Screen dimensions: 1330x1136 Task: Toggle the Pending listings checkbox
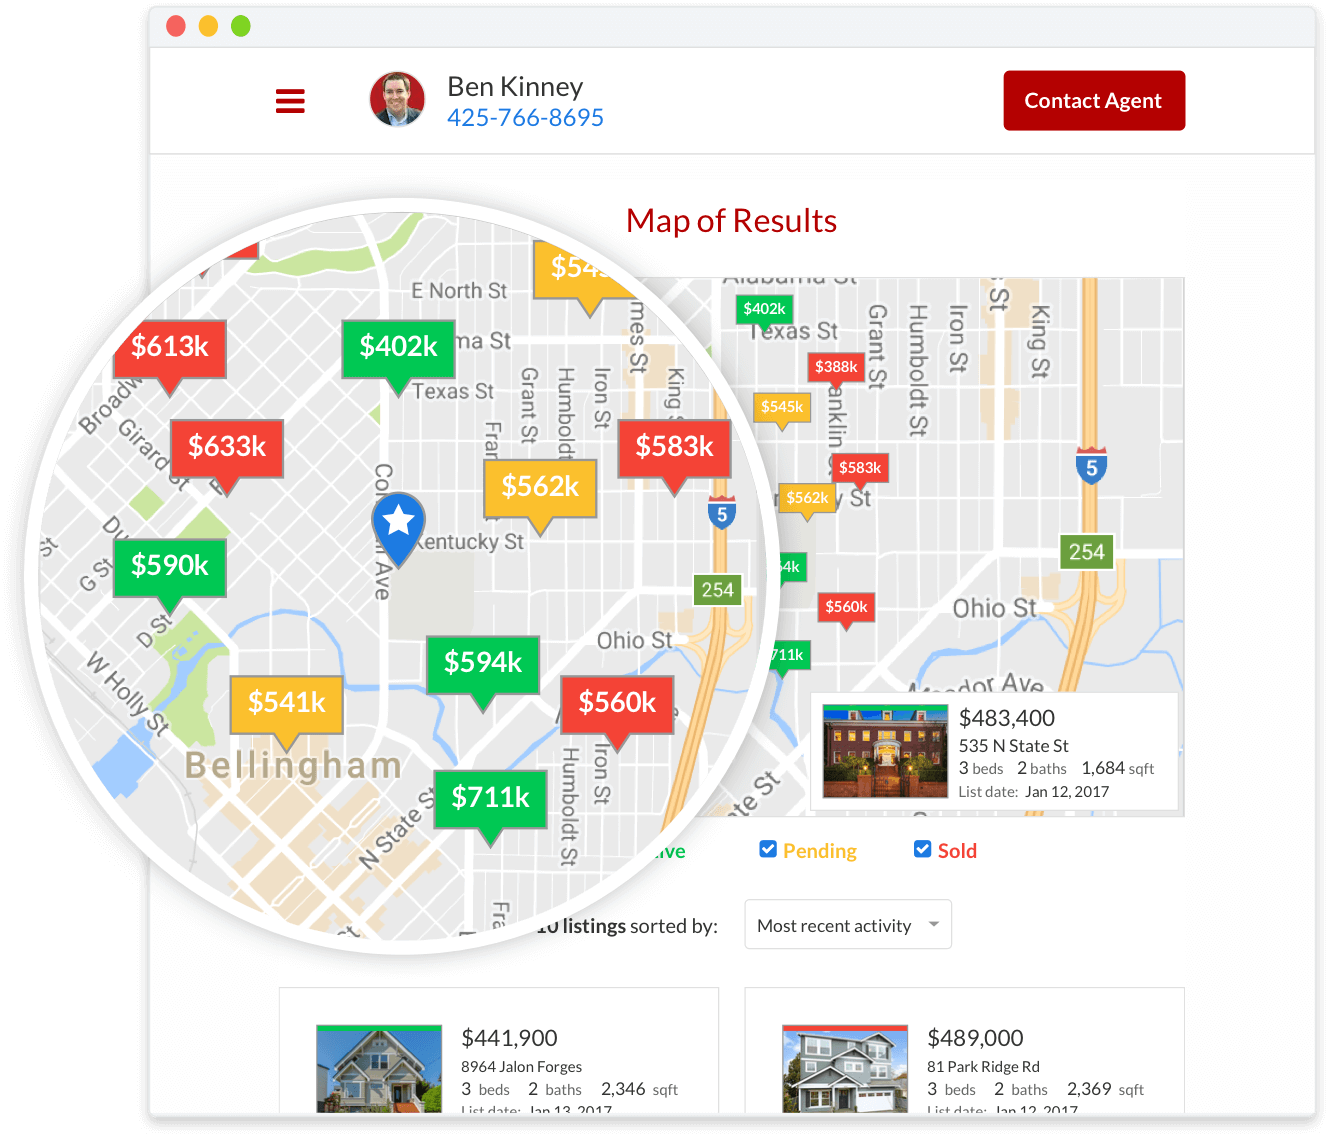768,850
